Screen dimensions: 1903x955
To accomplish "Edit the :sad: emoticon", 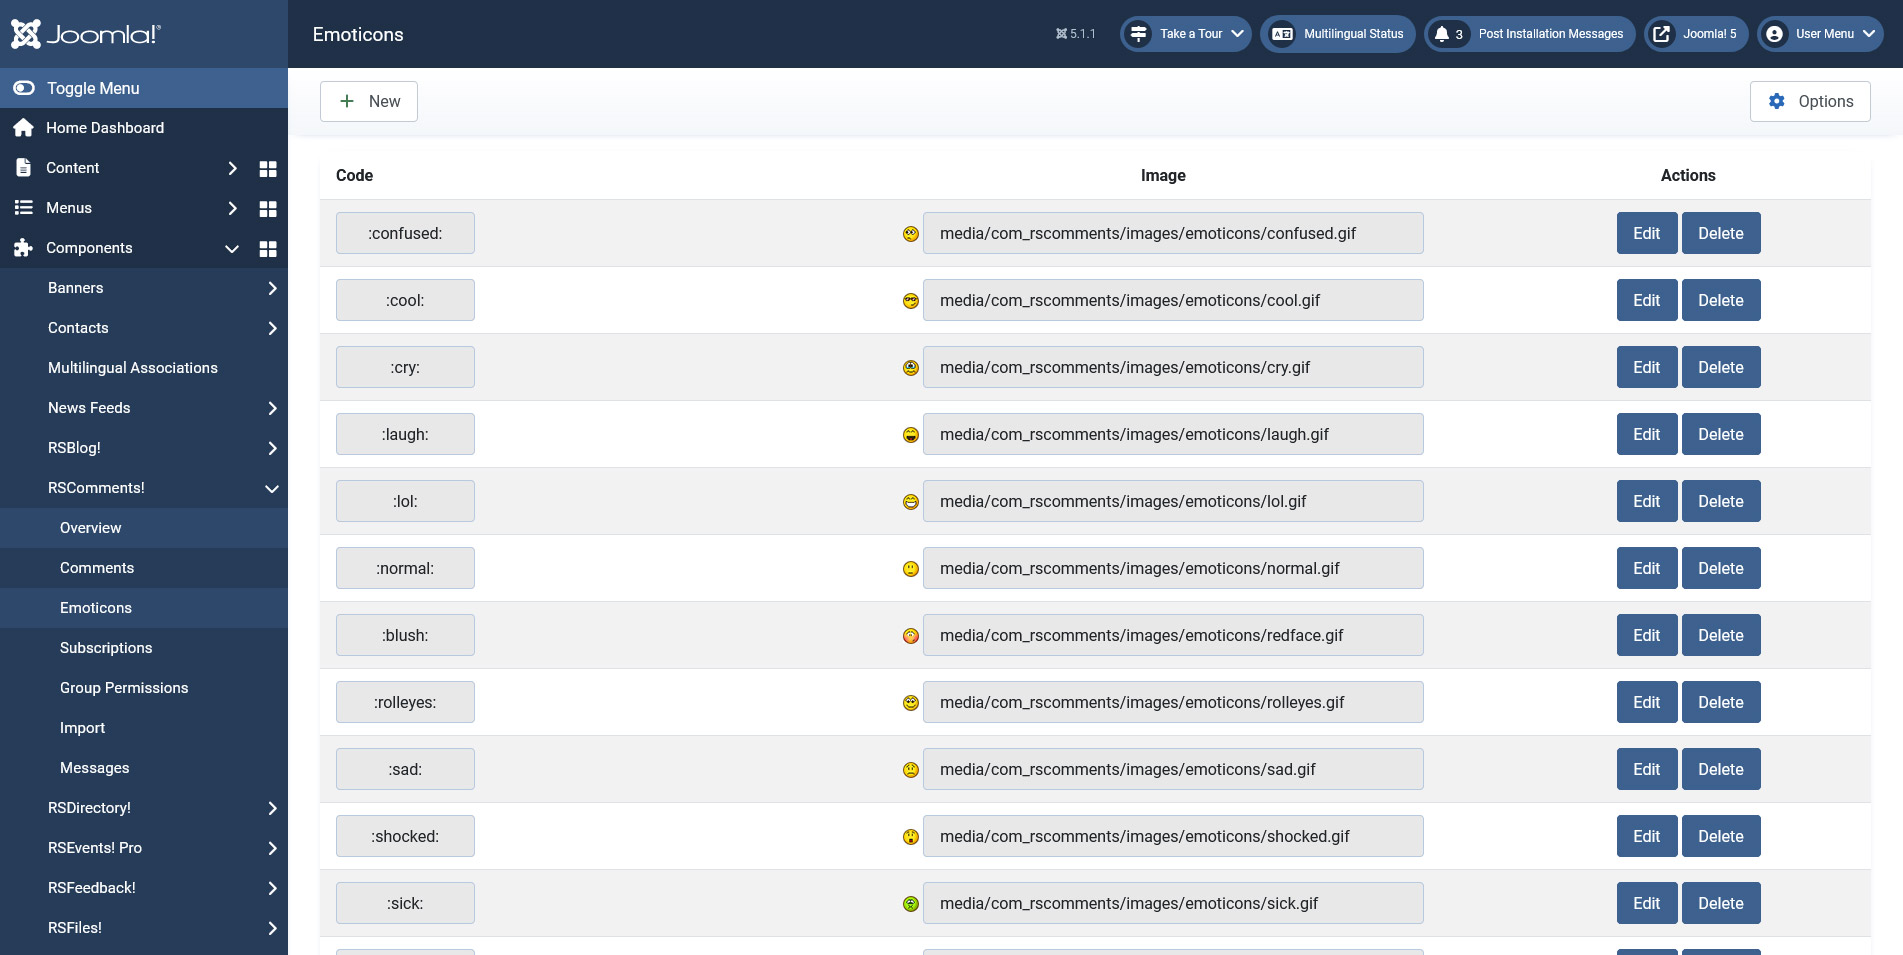I will [x=1646, y=769].
